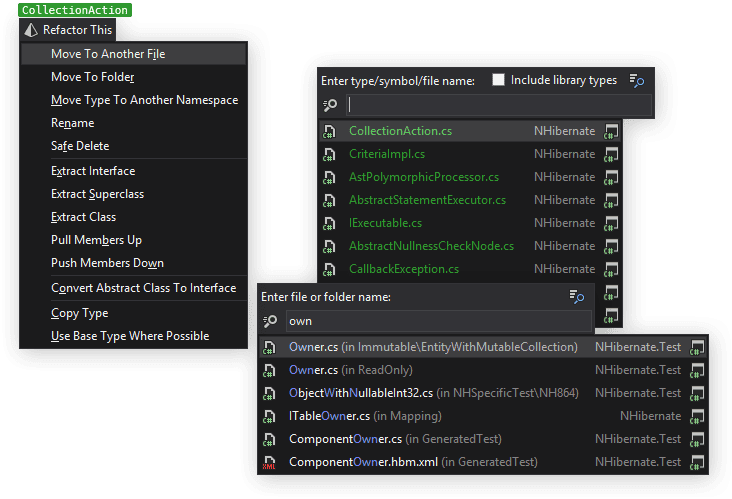Click the highlighted CollectionAction identifier
The width and height of the screenshot is (732, 499).
click(x=75, y=10)
